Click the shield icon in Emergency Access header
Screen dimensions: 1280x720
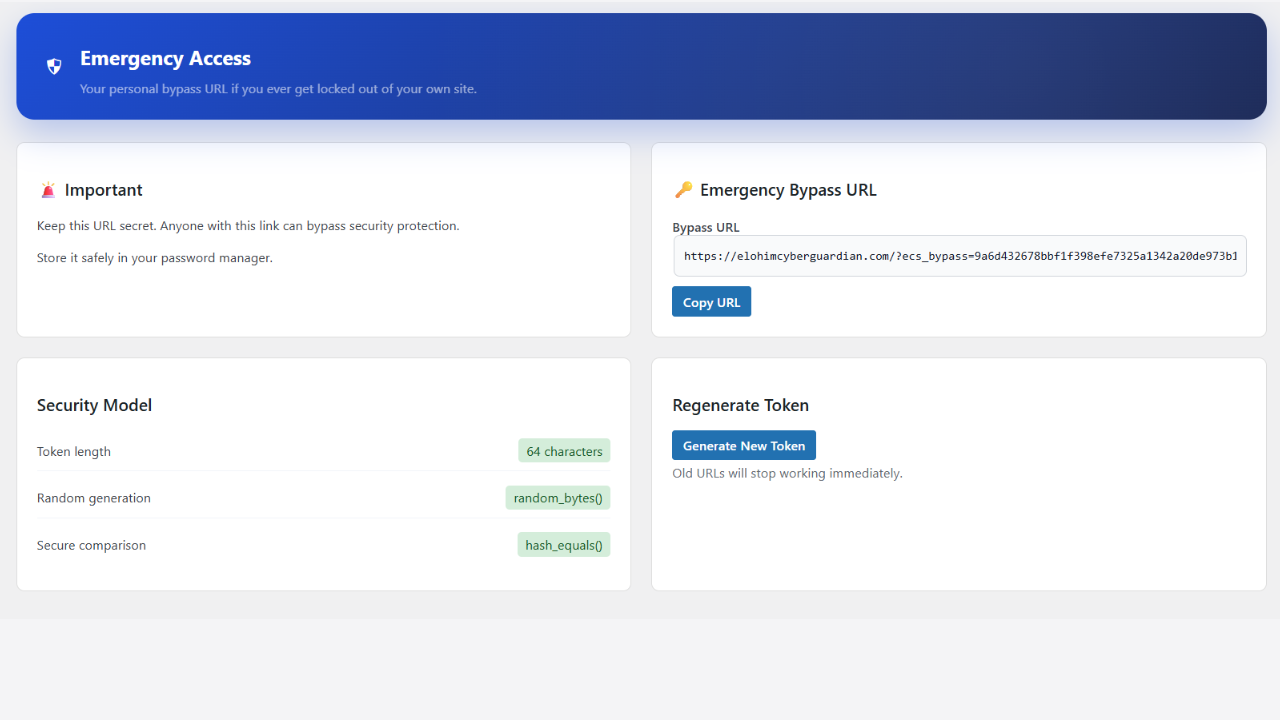pyautogui.click(x=54, y=66)
